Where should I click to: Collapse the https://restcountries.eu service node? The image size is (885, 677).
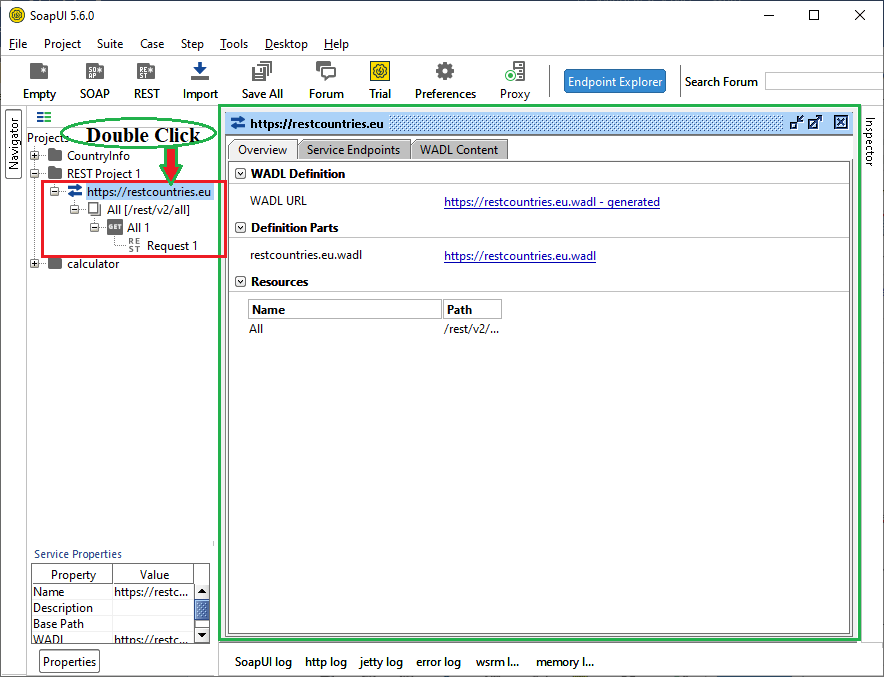click(55, 191)
